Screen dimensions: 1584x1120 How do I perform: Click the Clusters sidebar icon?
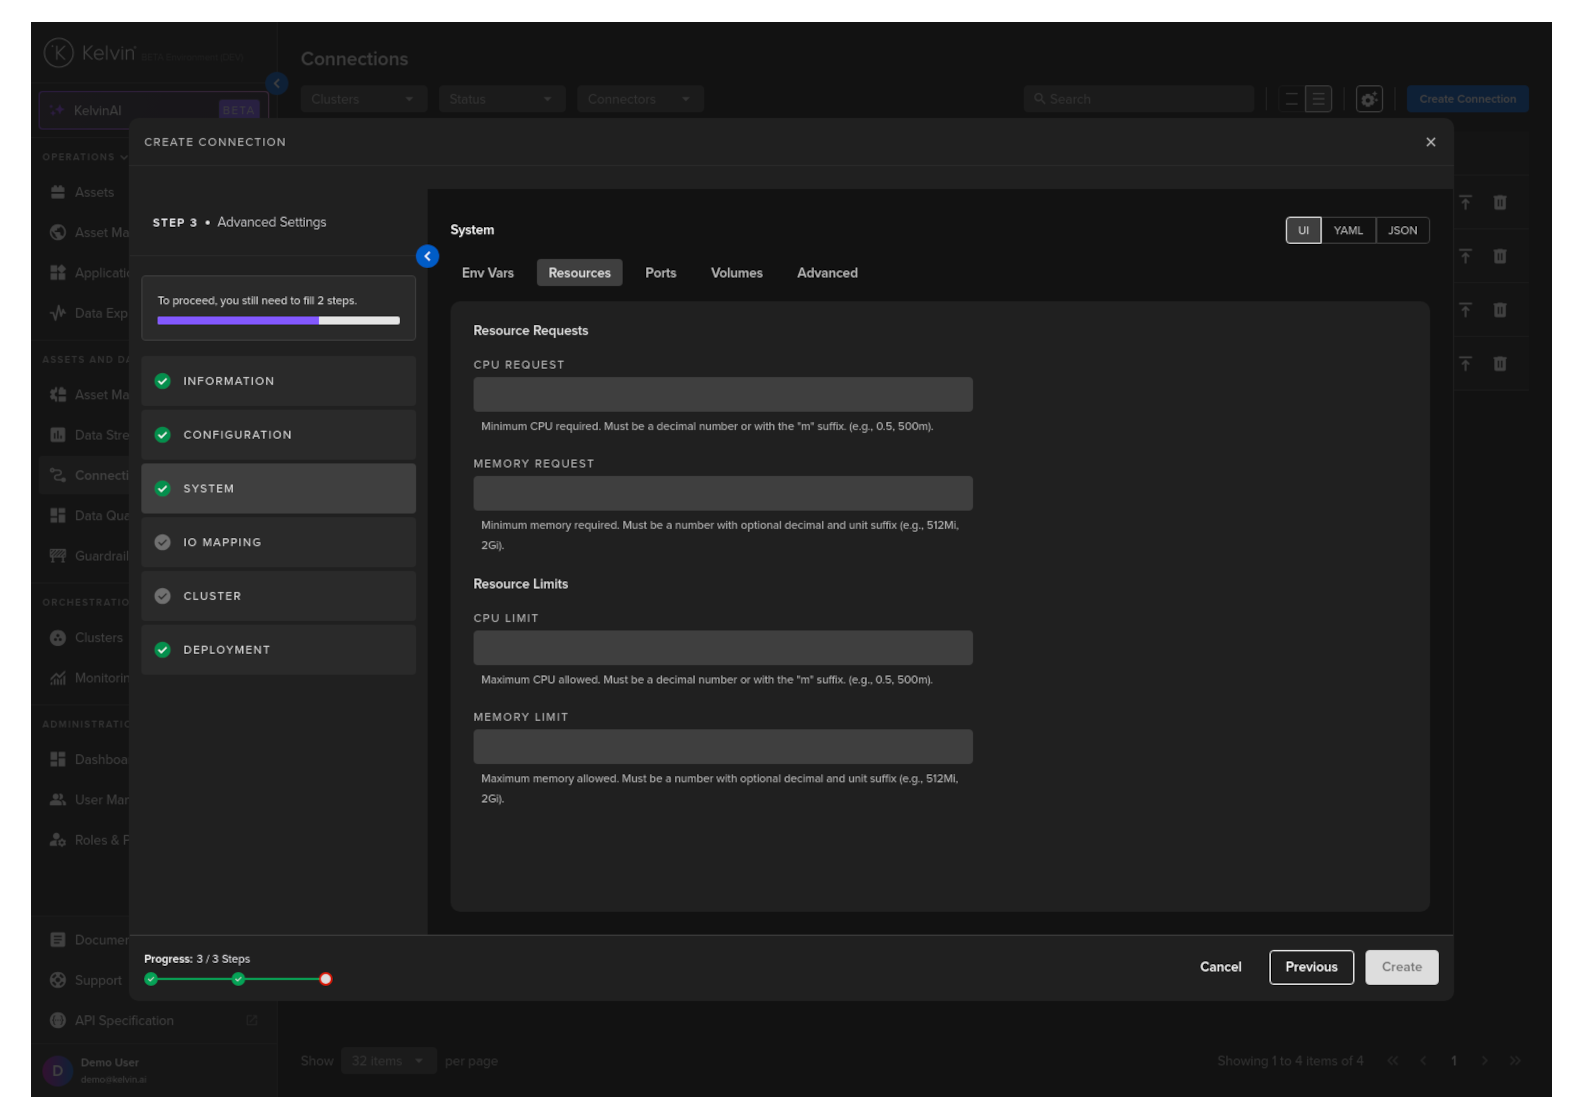click(58, 638)
